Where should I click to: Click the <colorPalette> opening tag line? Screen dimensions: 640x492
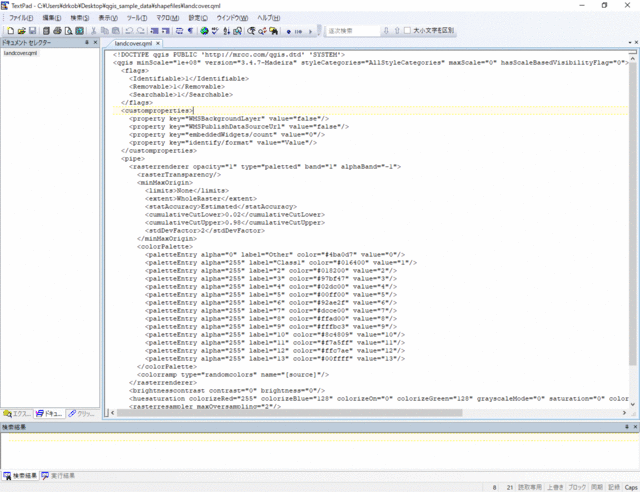click(165, 247)
